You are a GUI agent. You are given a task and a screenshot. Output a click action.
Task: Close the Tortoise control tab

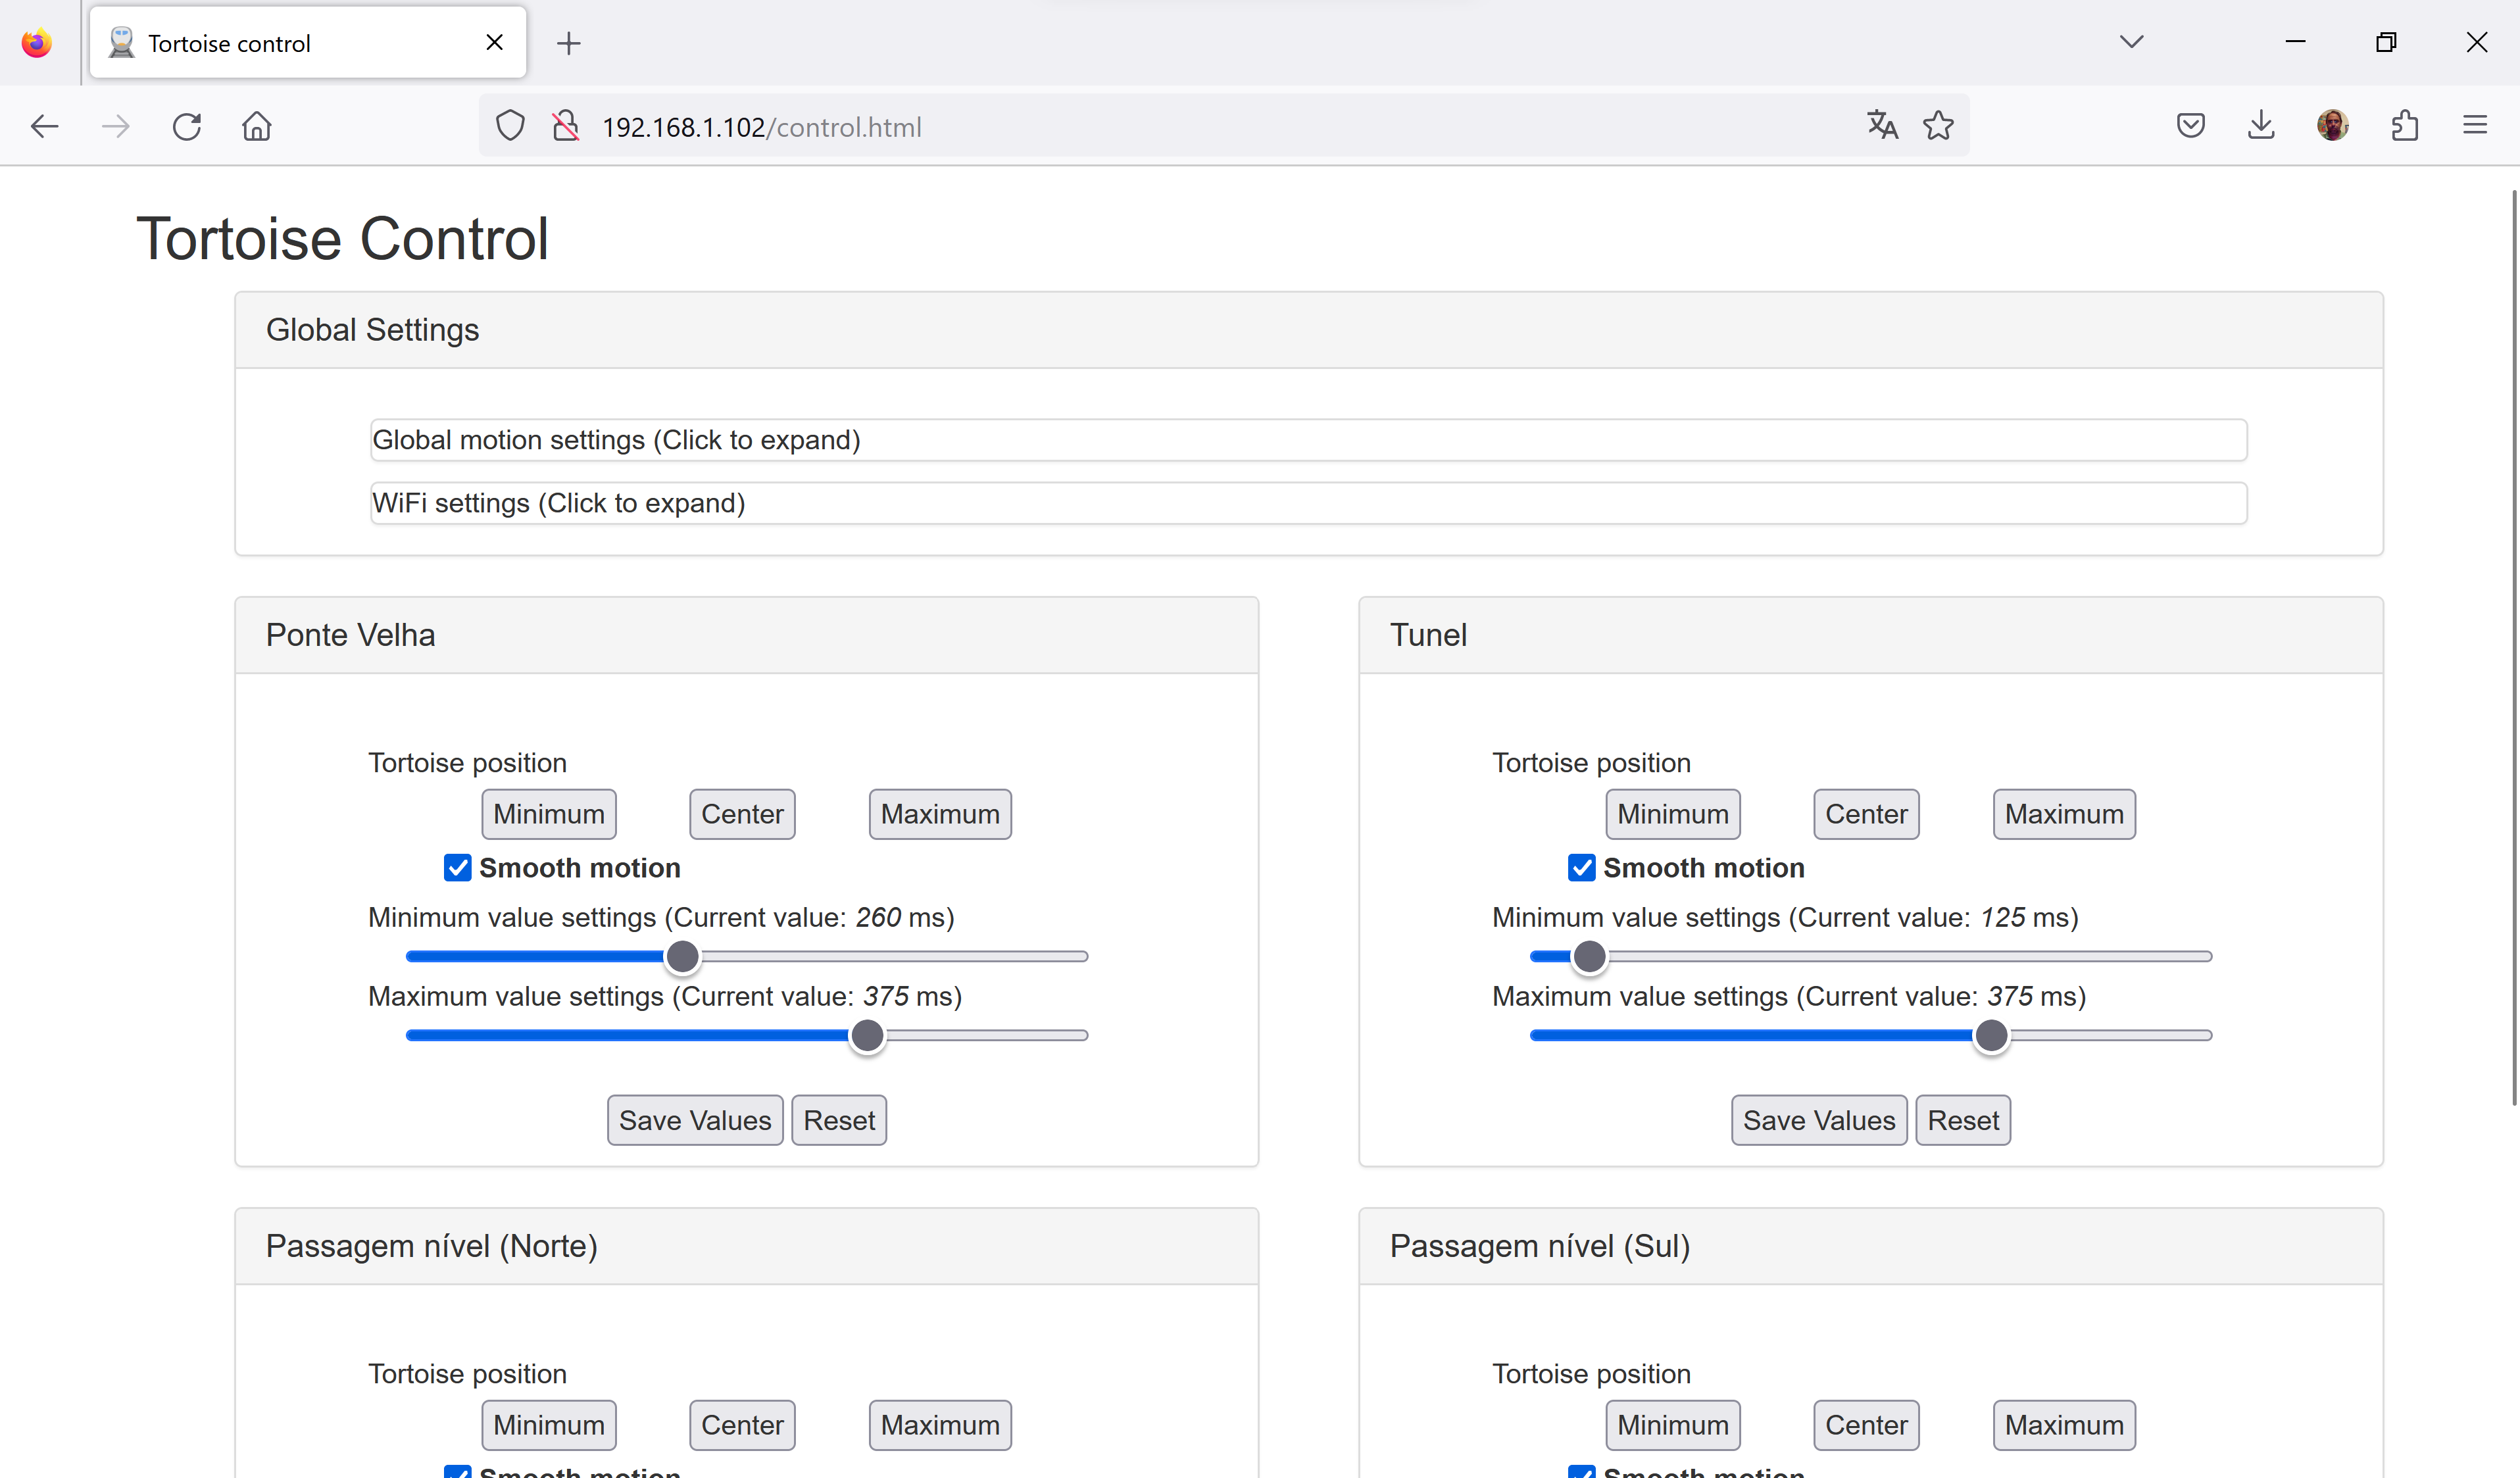click(494, 42)
